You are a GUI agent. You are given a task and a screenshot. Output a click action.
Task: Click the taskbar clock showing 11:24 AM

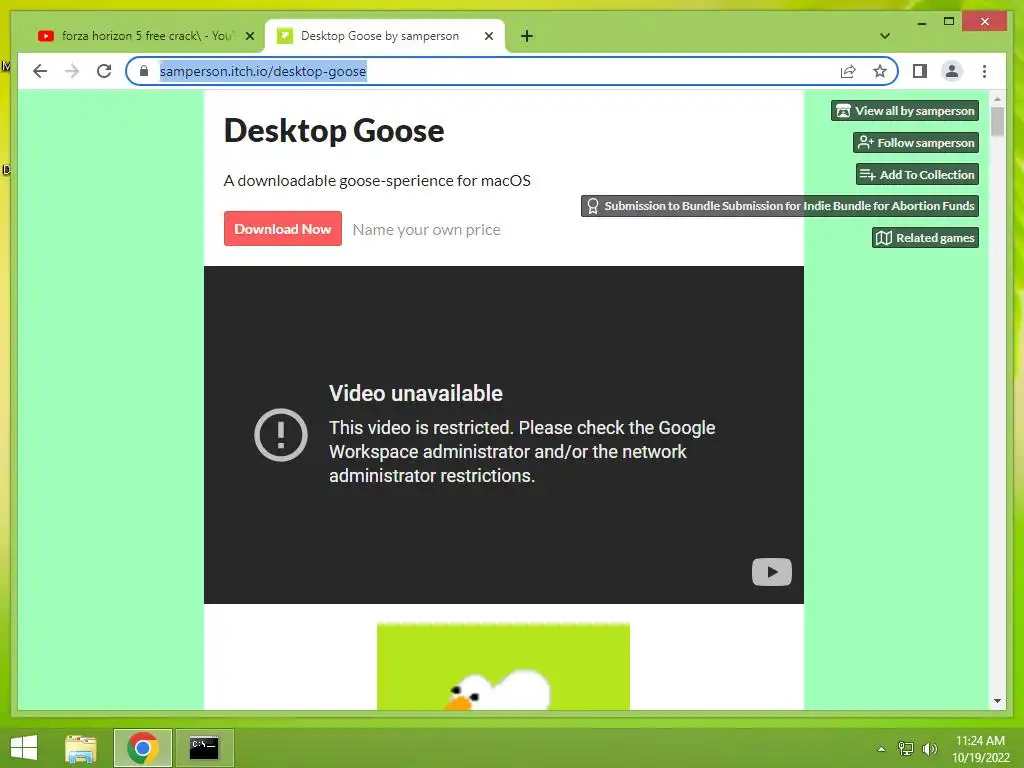[x=980, y=748]
